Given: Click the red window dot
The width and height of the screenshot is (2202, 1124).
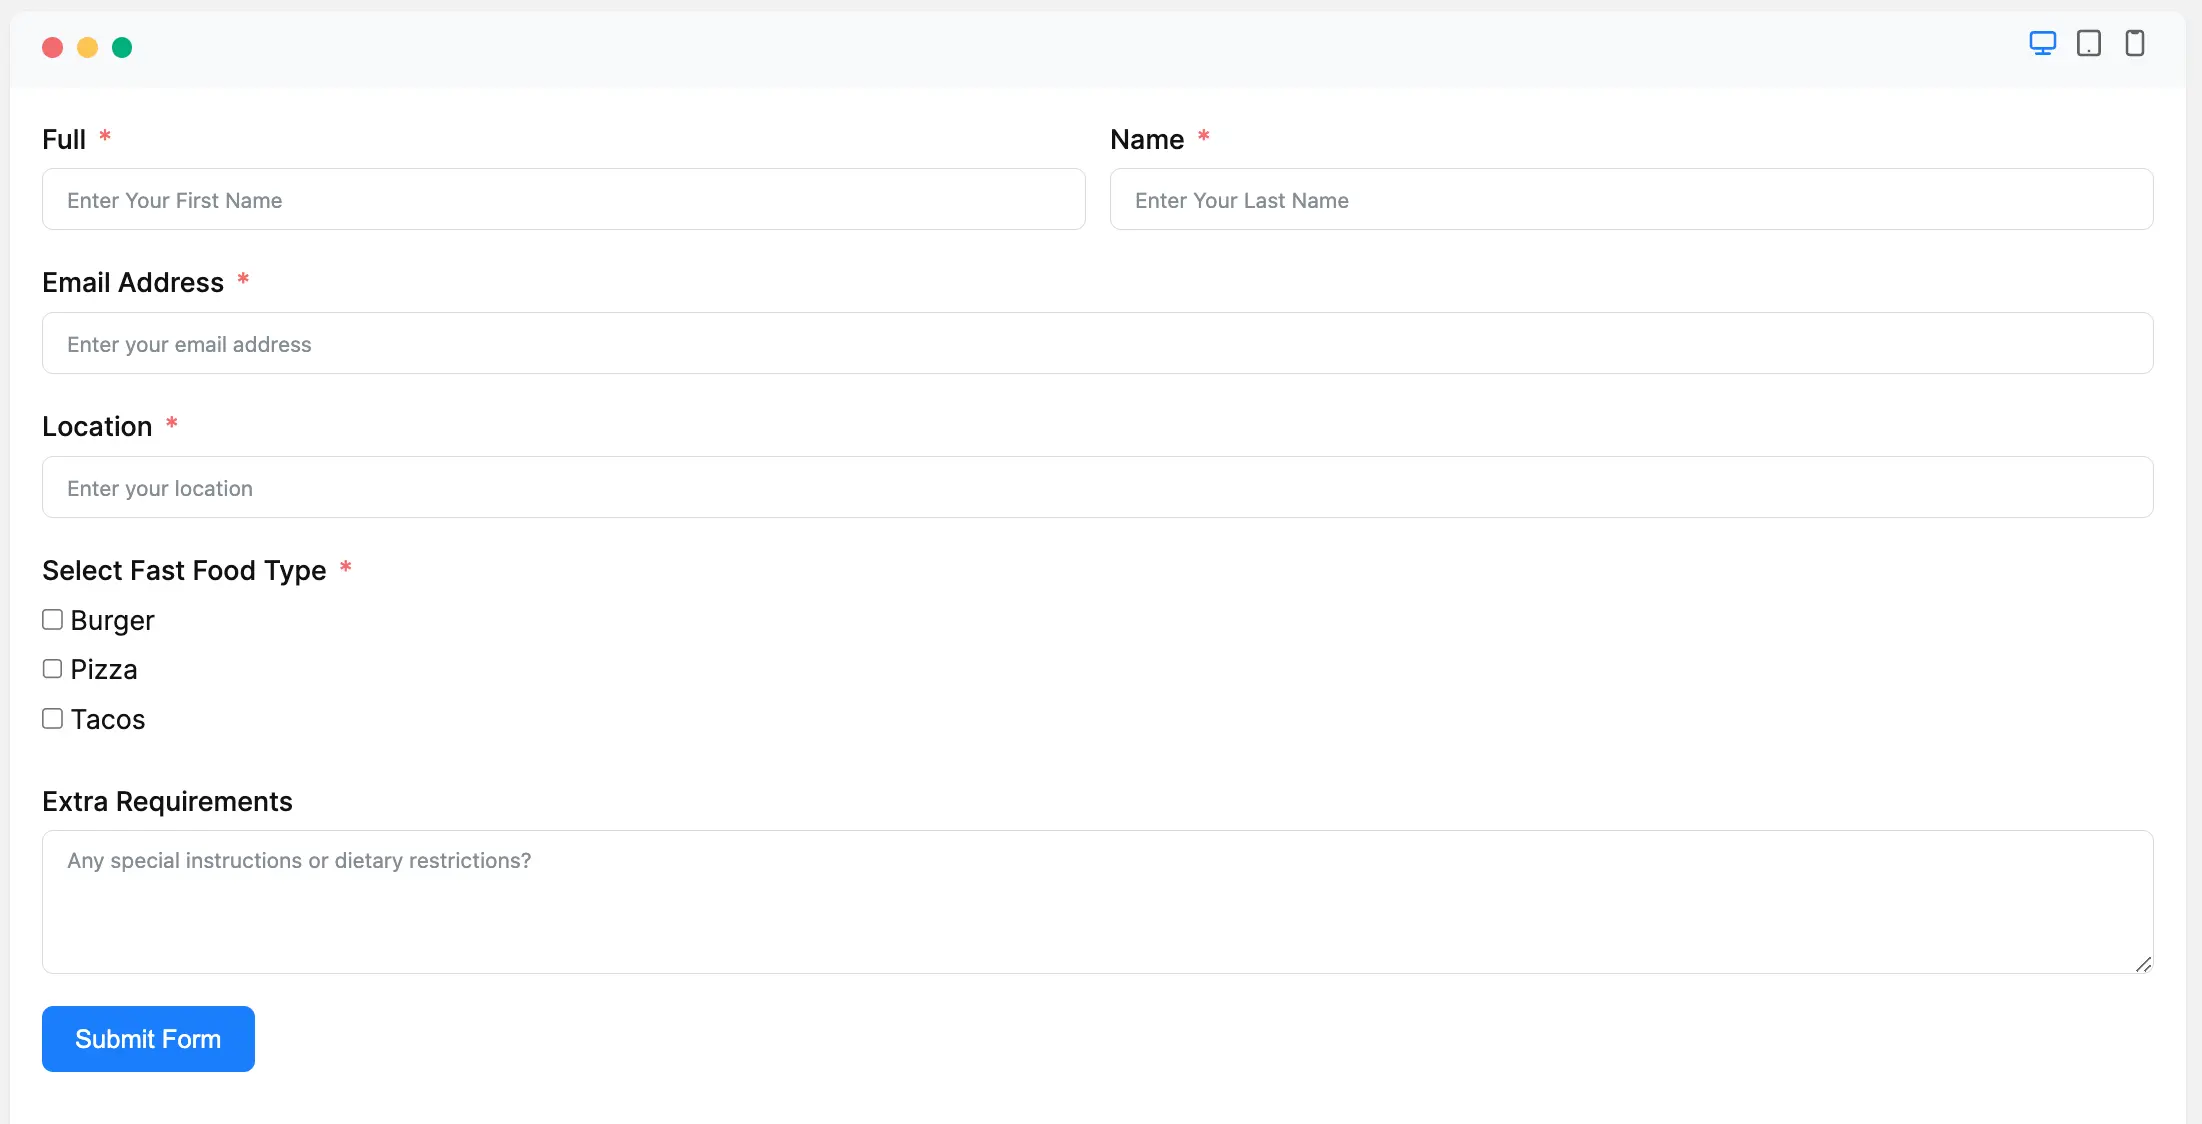Looking at the screenshot, I should pos(53,48).
